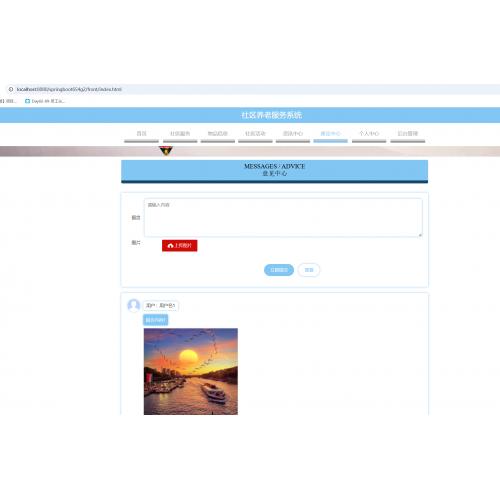Click the user avatar icon in message list
This screenshot has width=500, height=500.
(x=134, y=305)
